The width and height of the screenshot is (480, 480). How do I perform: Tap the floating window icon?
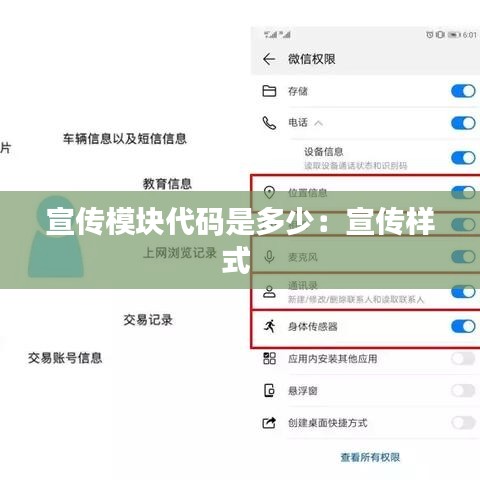(269, 390)
